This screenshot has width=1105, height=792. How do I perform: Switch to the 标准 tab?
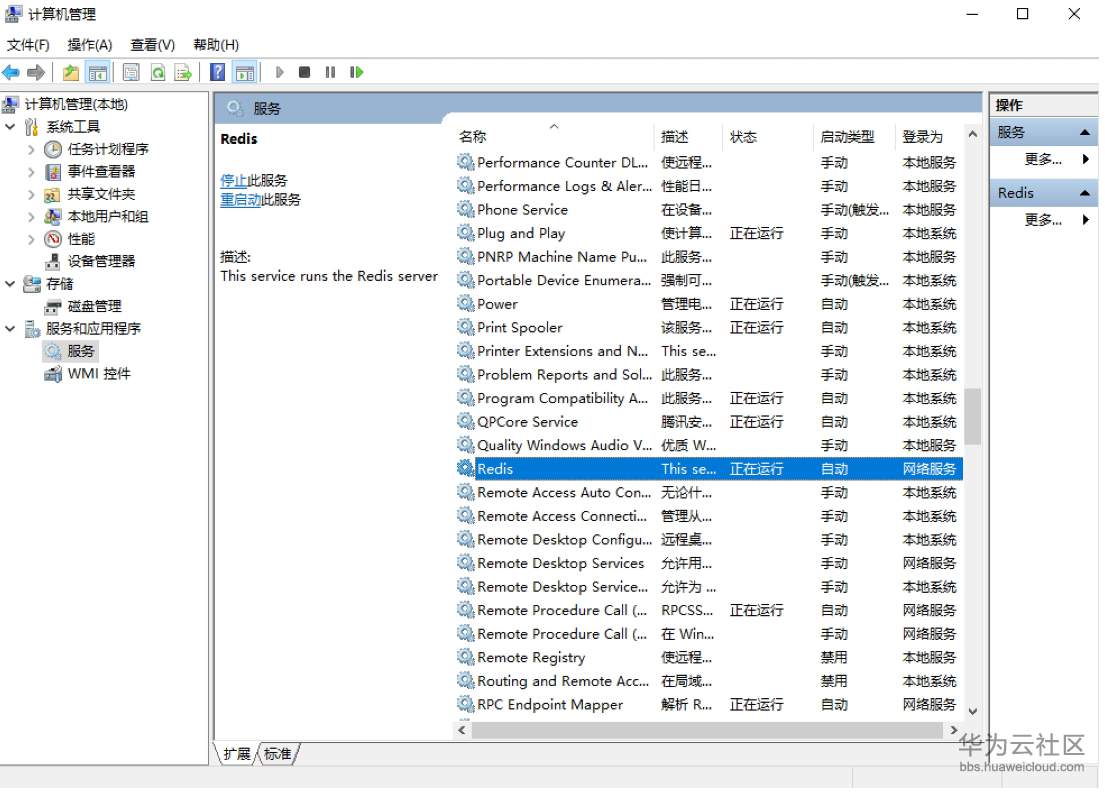278,755
